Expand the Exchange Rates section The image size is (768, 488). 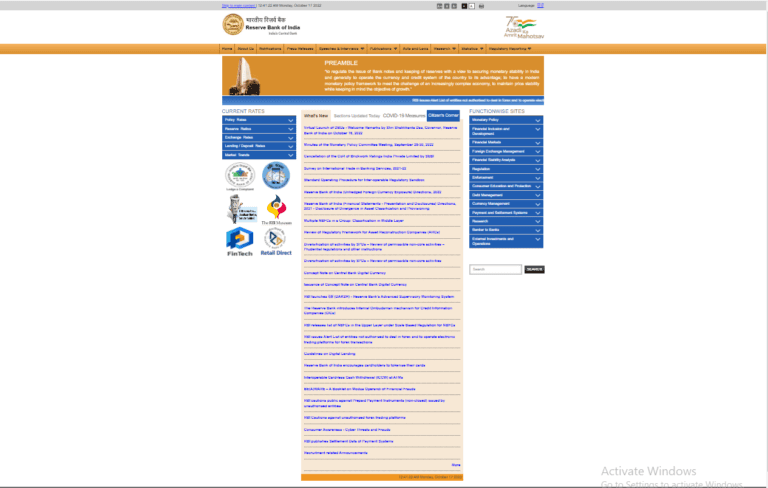259,138
